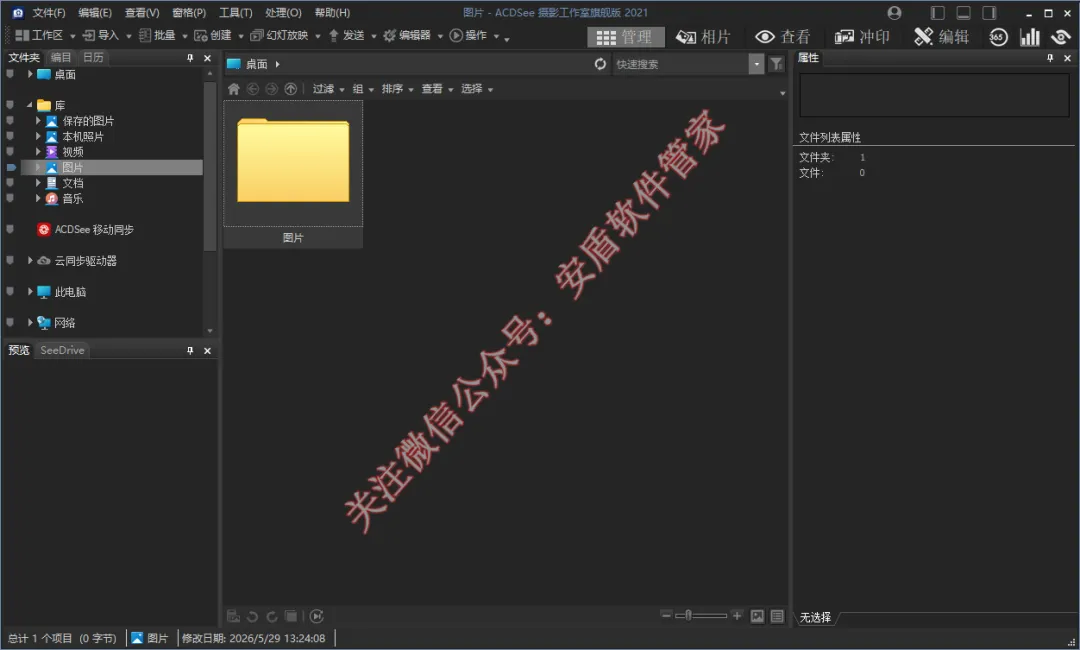Screen dimensions: 1080x650
Task: Click the refresh icon beside quick search
Action: pyautogui.click(x=600, y=64)
